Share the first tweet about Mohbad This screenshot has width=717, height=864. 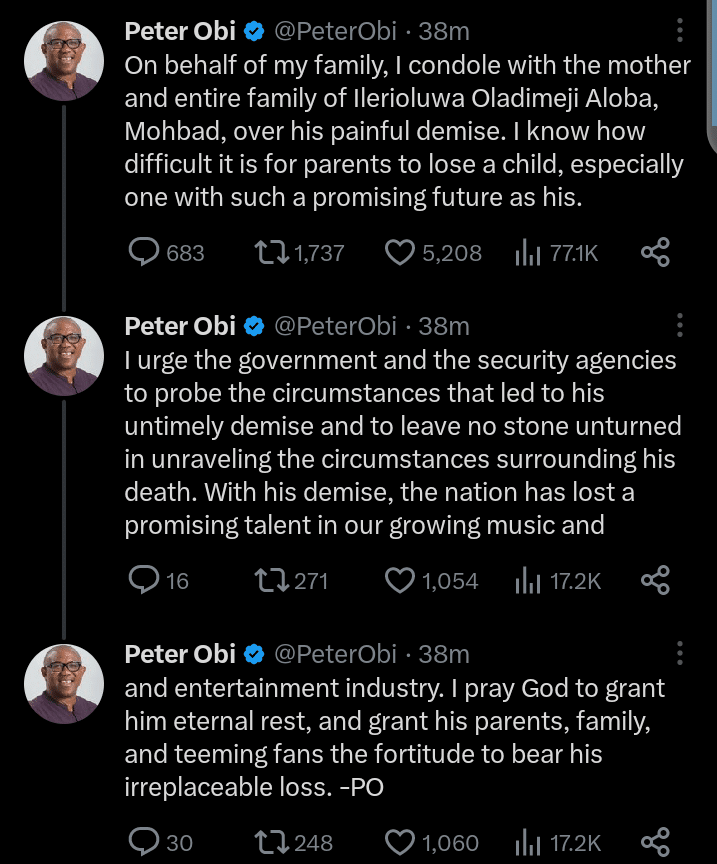[654, 253]
